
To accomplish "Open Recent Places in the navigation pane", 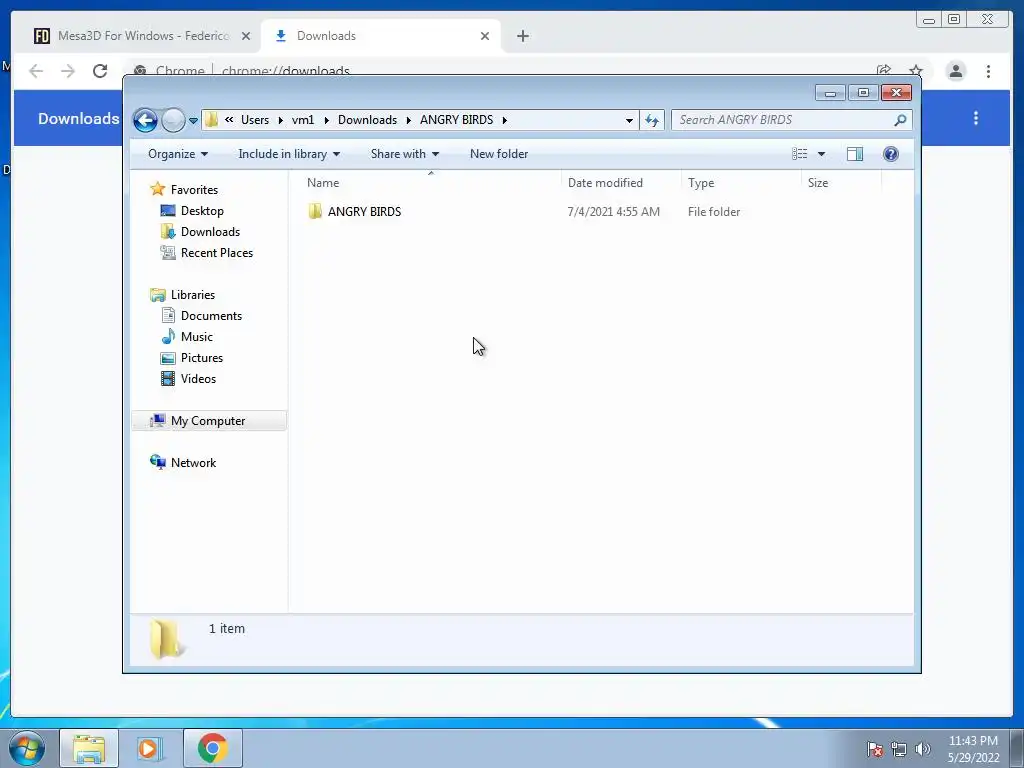I will click(217, 253).
